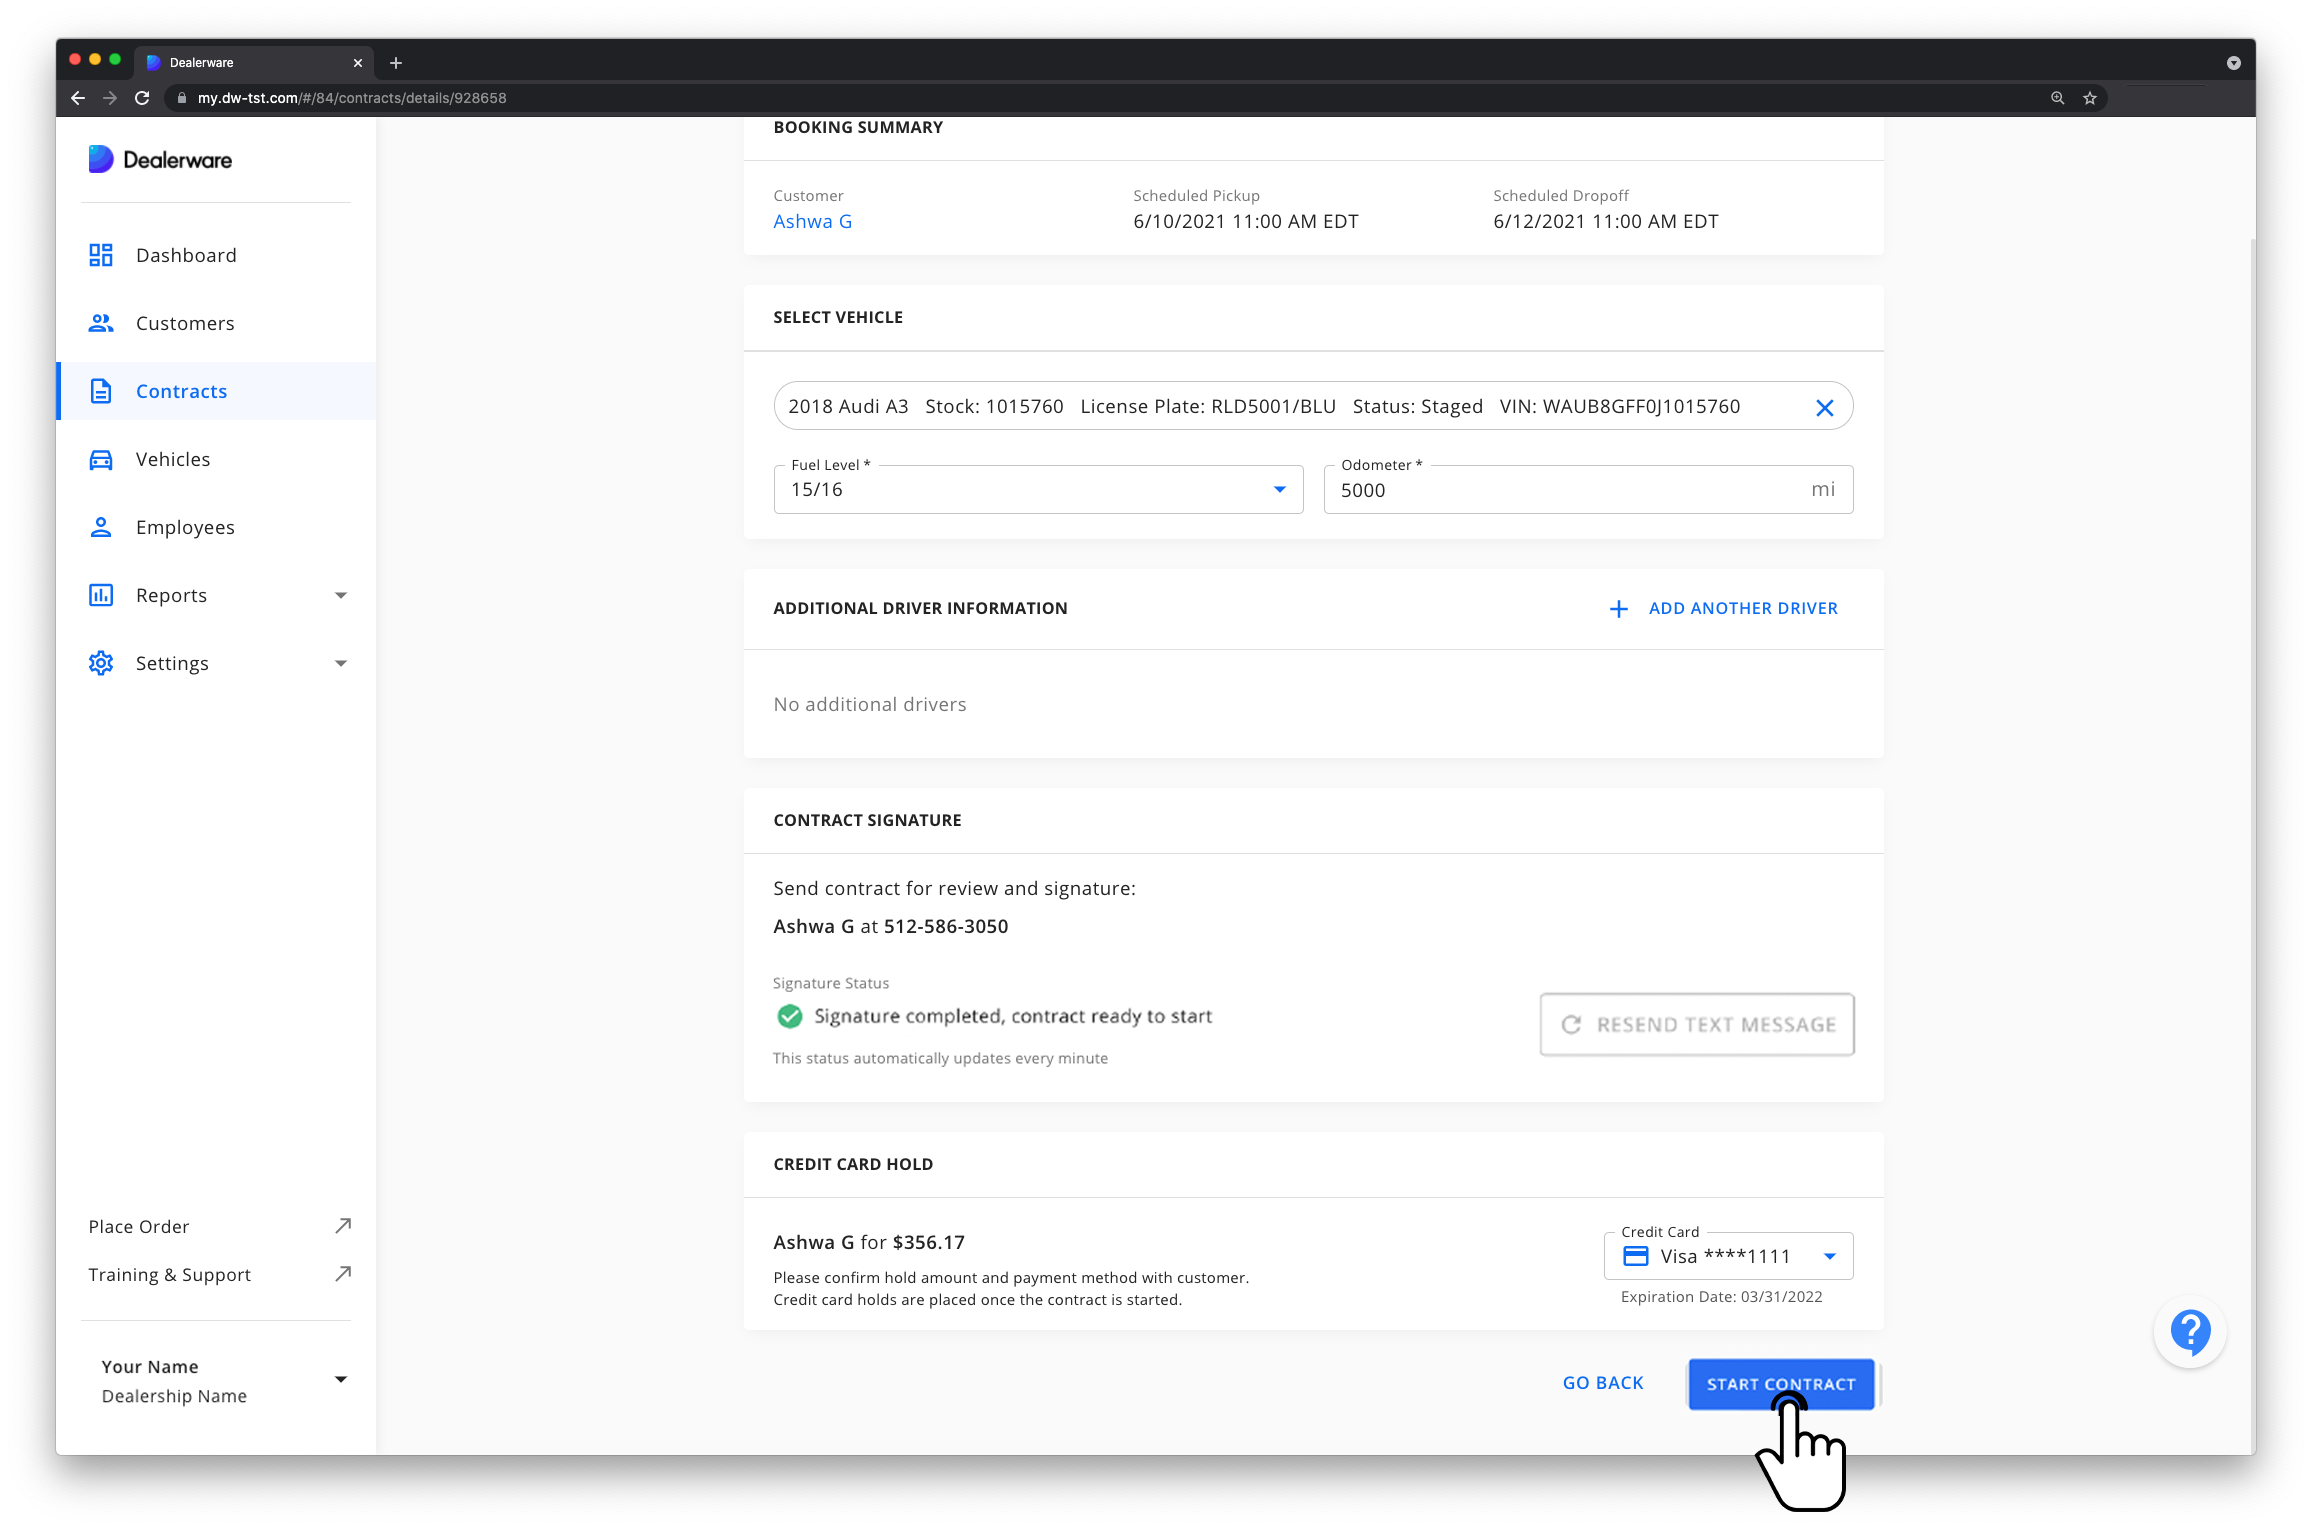Open the Ashwa G customer link

pos(812,222)
